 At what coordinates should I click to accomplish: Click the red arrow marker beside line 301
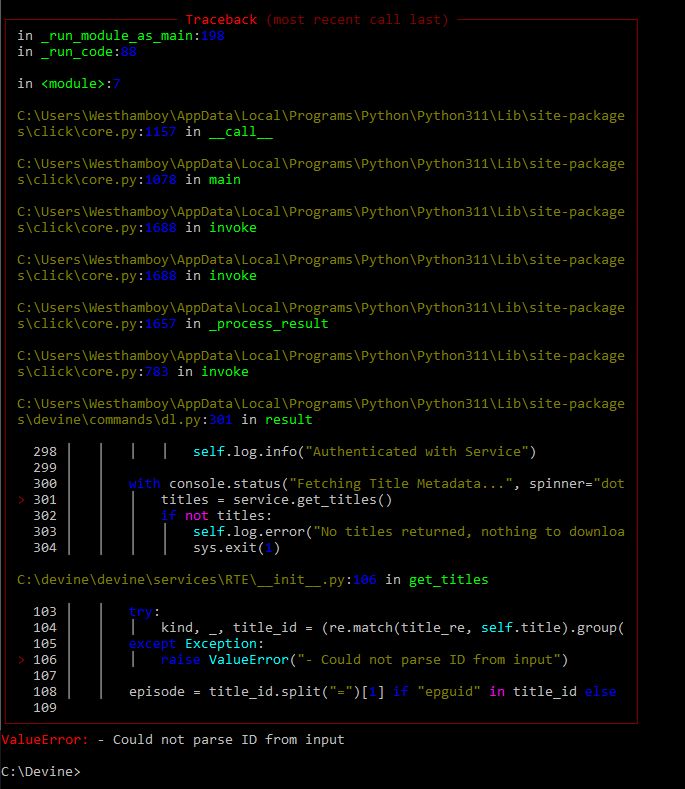22,500
